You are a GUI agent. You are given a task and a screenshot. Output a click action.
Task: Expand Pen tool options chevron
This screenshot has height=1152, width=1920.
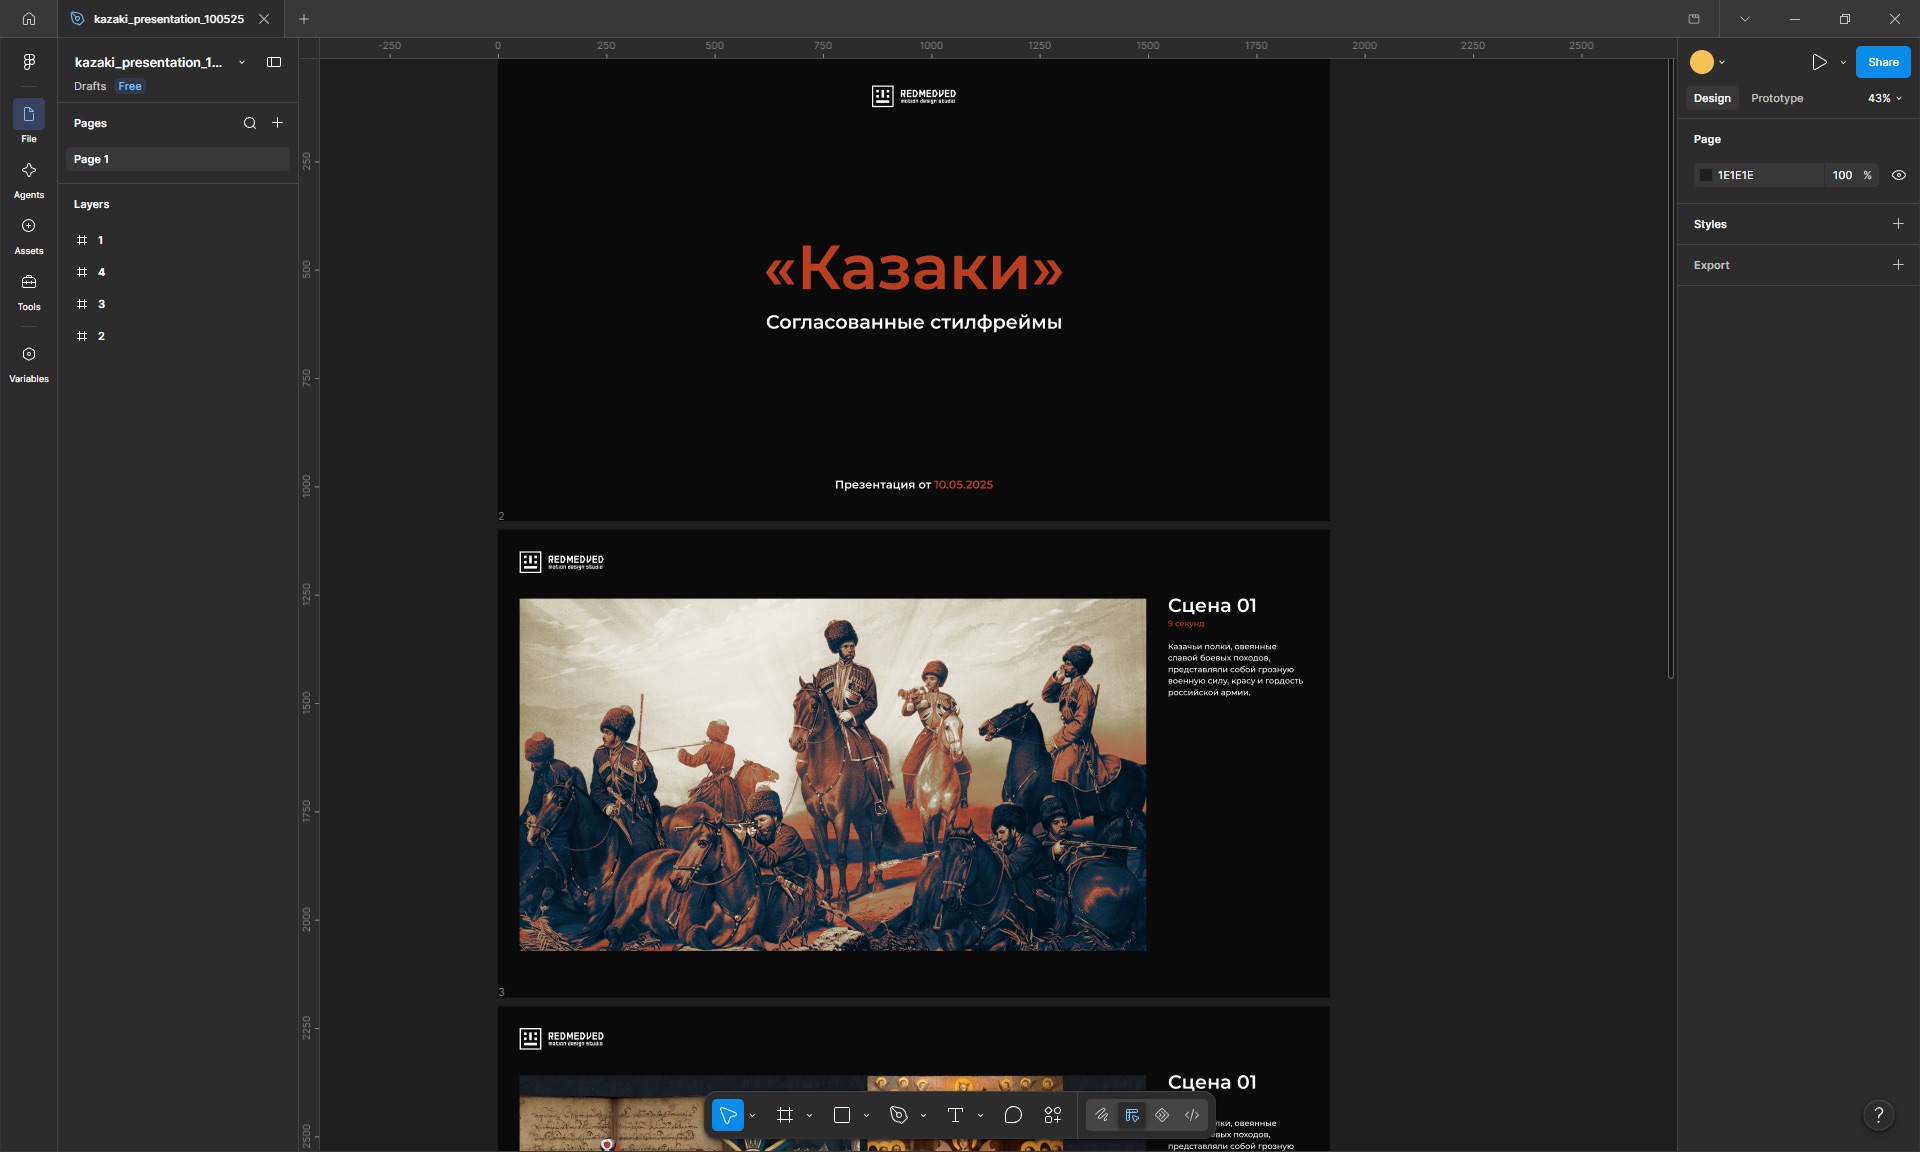click(923, 1115)
